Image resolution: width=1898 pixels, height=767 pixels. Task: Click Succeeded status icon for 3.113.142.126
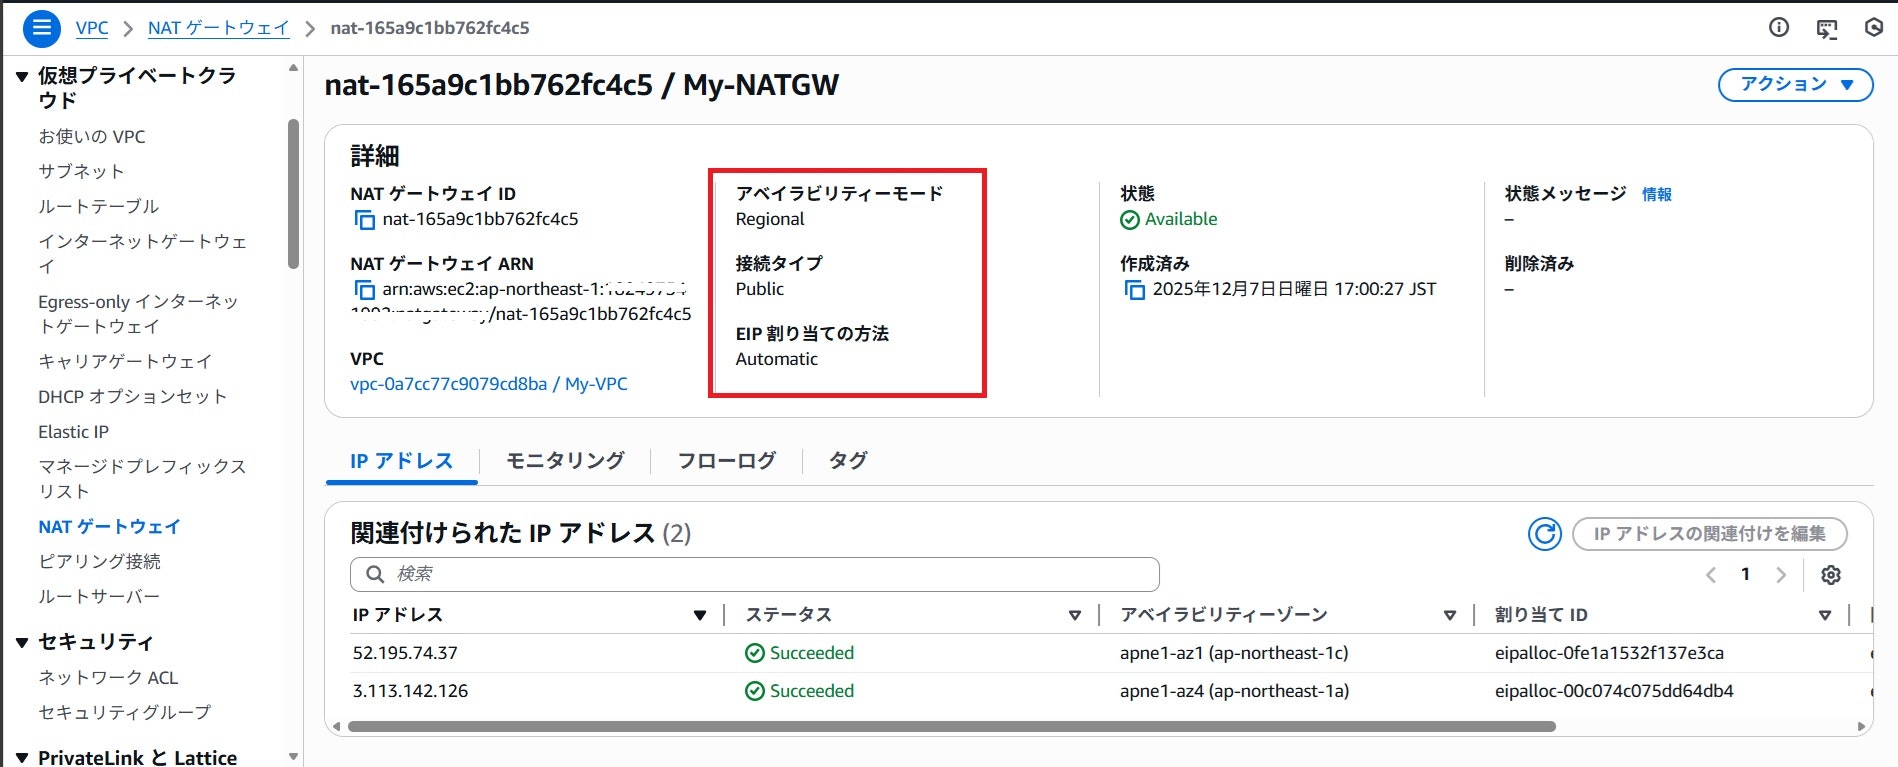click(x=755, y=691)
